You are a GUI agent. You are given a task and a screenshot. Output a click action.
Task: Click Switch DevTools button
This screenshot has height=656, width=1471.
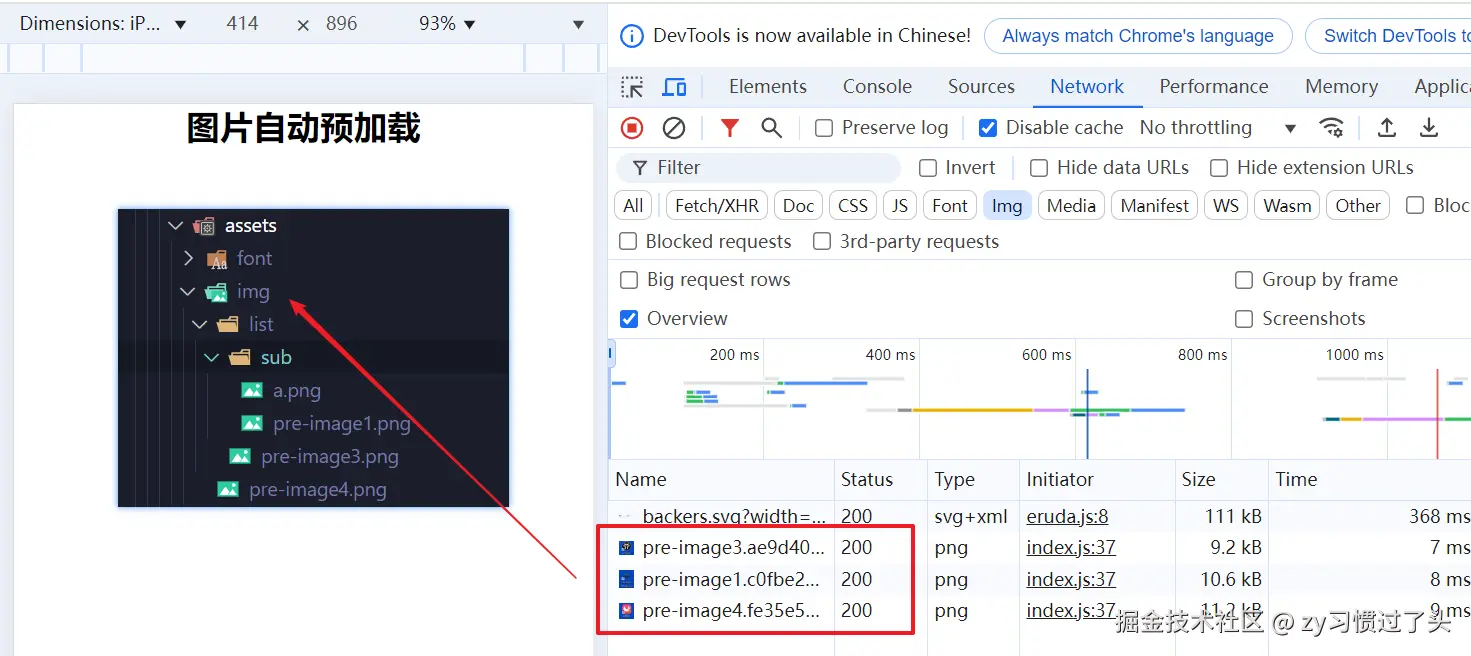[x=1390, y=36]
